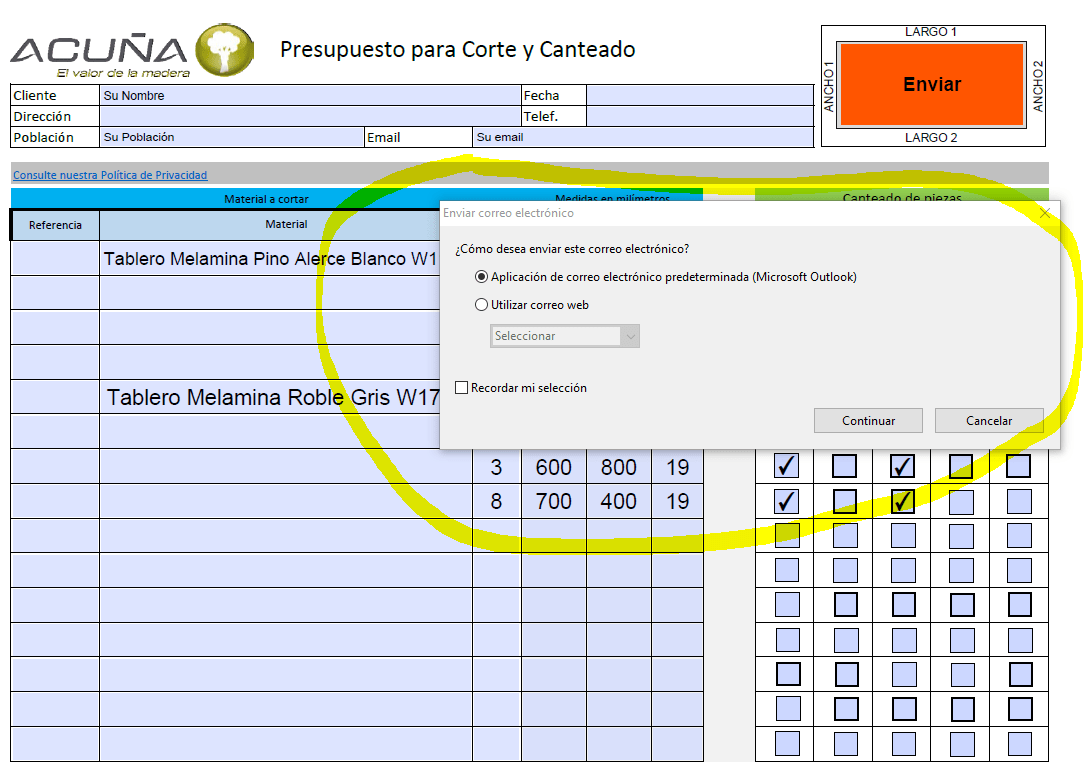The height and width of the screenshot is (772, 1083).
Task: Close the Enviar correo electrónico dialog
Action: 1044,213
